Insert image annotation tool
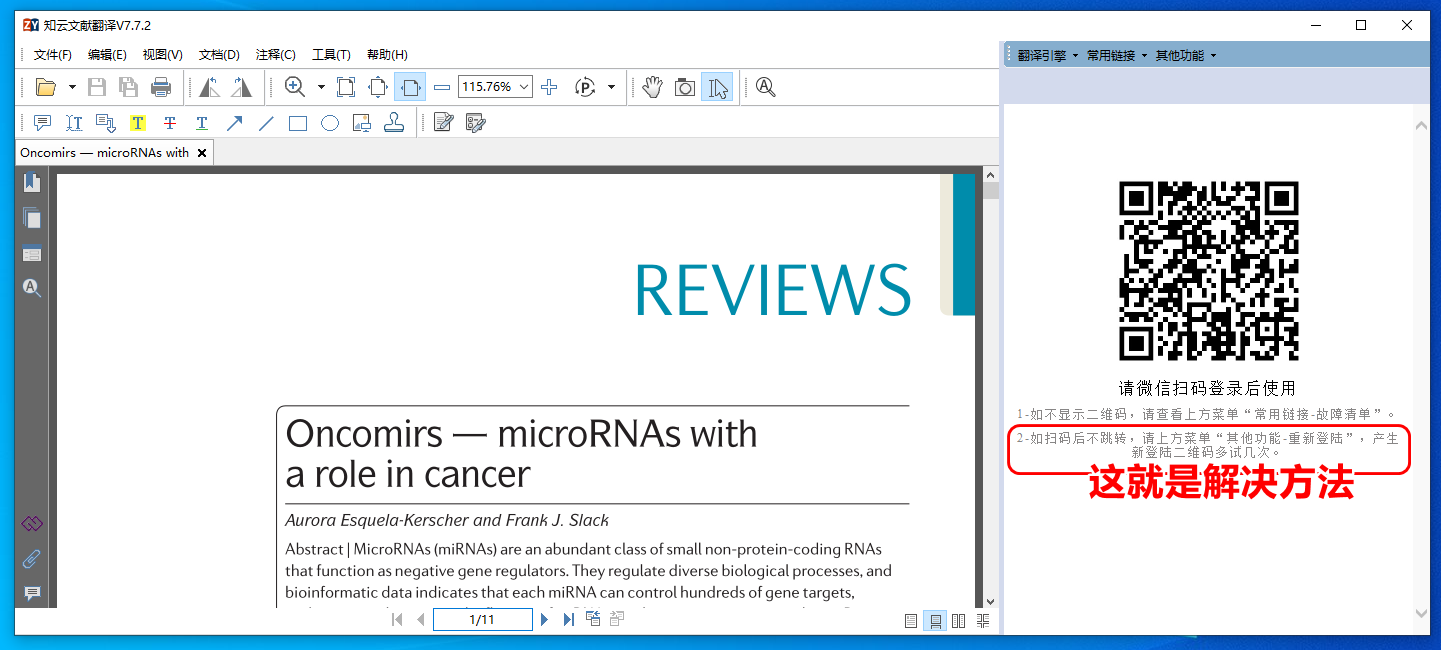This screenshot has height=650, width=1441. click(x=362, y=123)
